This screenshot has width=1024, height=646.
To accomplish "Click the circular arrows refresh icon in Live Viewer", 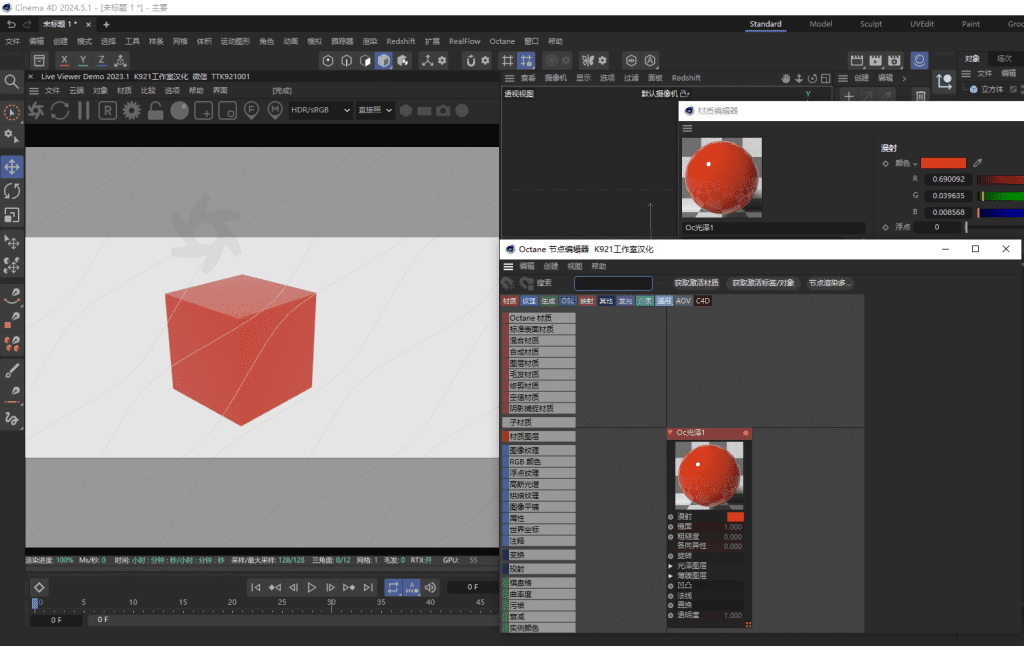I will [x=60, y=110].
